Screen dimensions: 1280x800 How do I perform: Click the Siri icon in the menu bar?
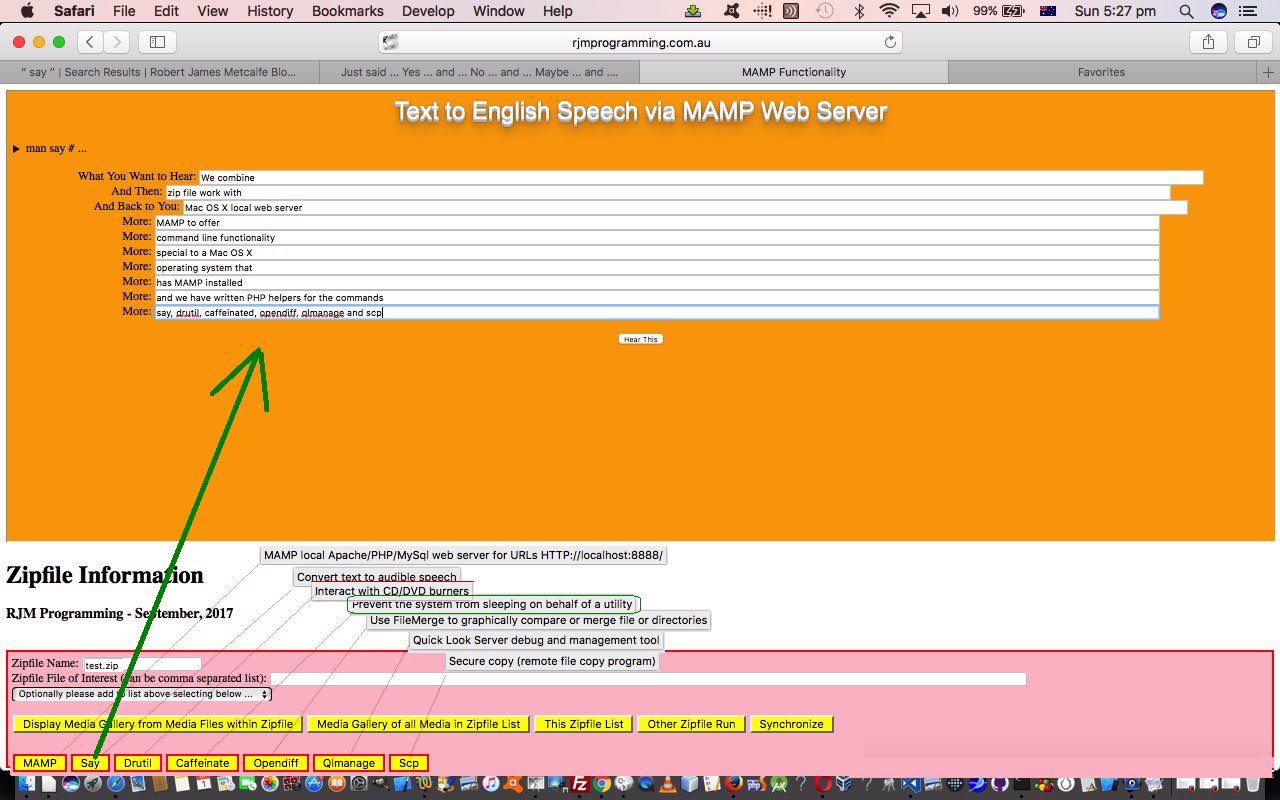click(1218, 11)
